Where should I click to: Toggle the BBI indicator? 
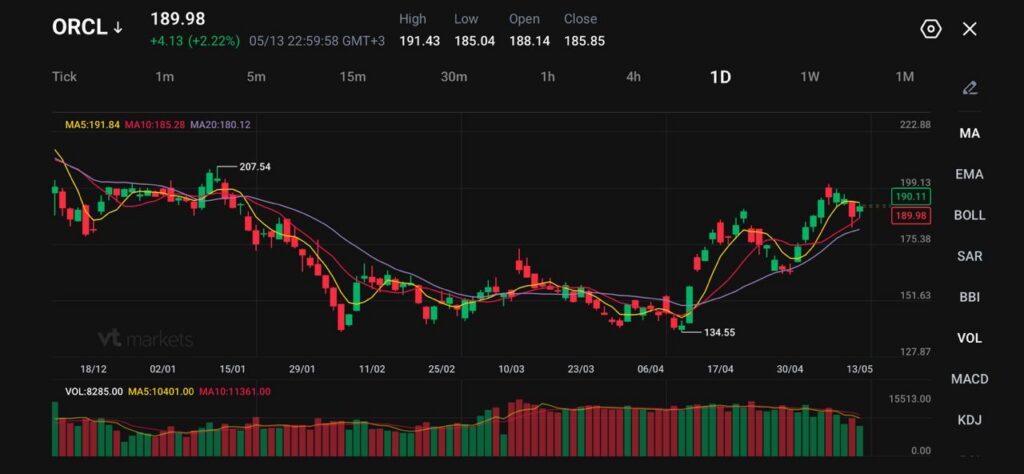pyautogui.click(x=970, y=297)
